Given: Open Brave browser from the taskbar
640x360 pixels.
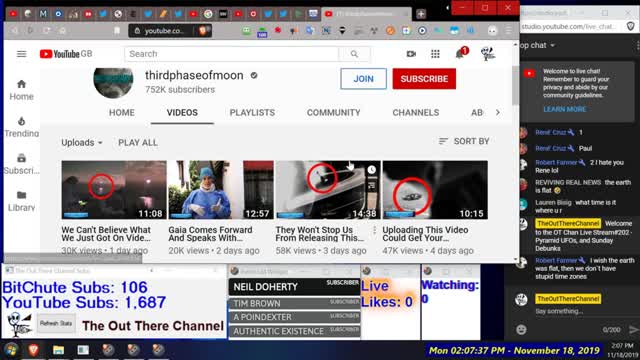Looking at the screenshot, I should pos(33,350).
